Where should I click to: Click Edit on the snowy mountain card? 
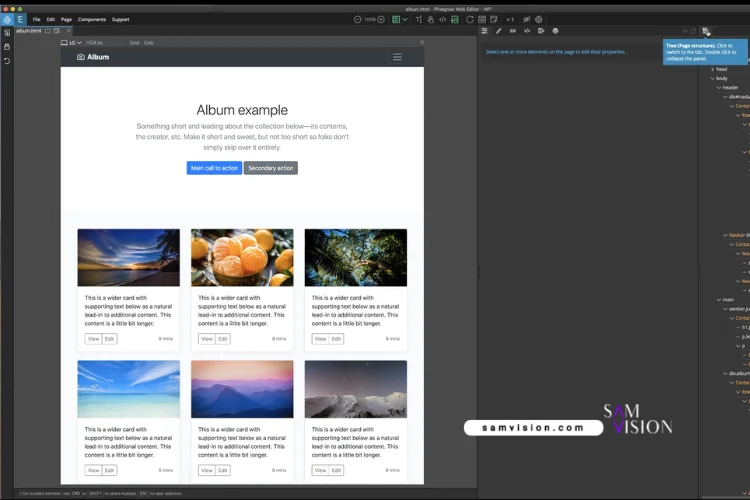336,470
